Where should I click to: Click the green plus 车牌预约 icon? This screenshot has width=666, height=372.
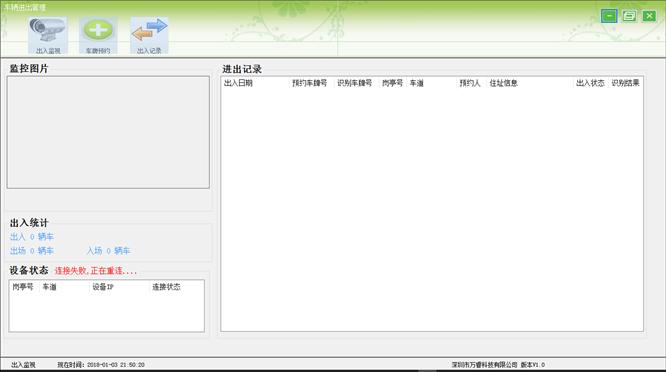click(98, 36)
